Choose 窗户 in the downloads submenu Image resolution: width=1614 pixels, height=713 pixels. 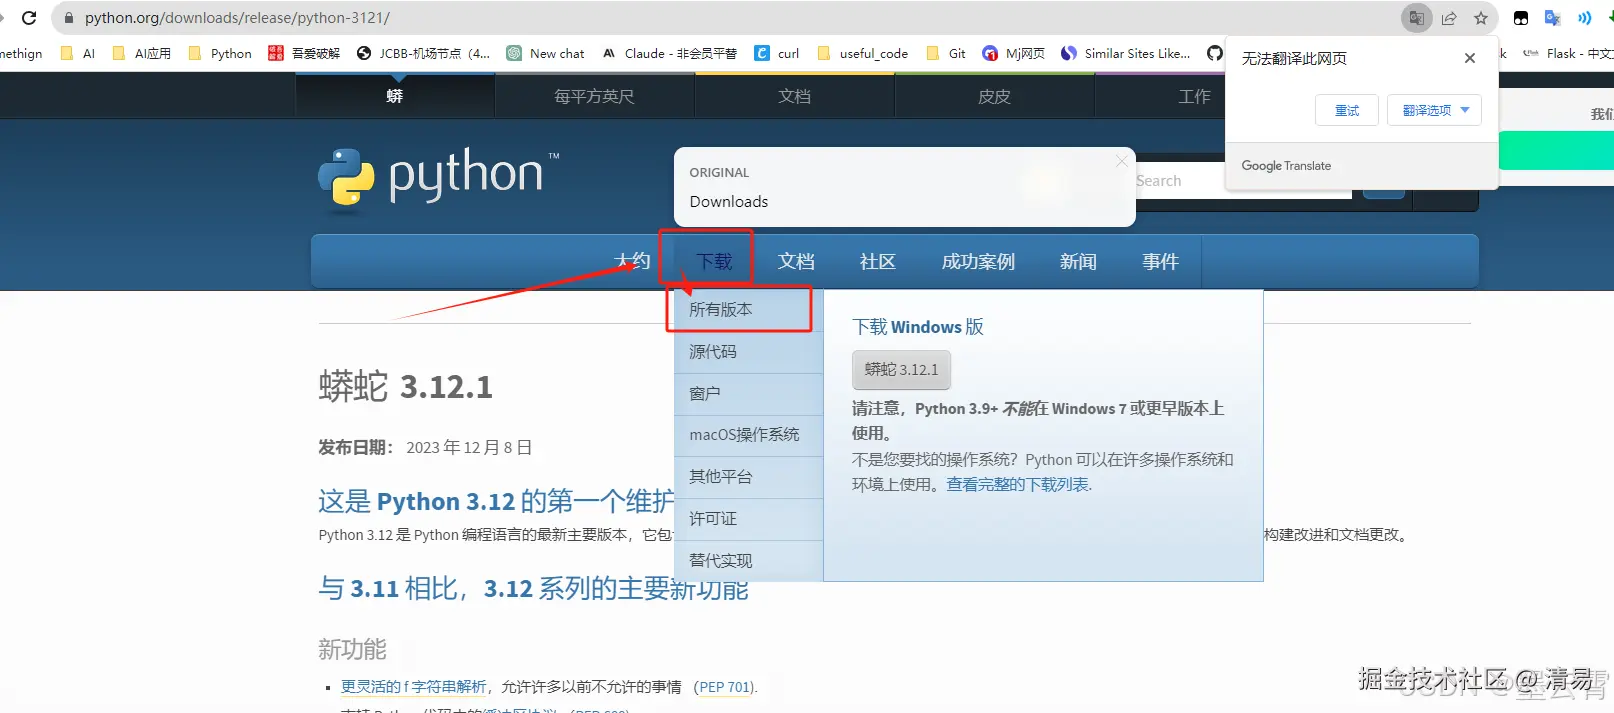(x=749, y=394)
